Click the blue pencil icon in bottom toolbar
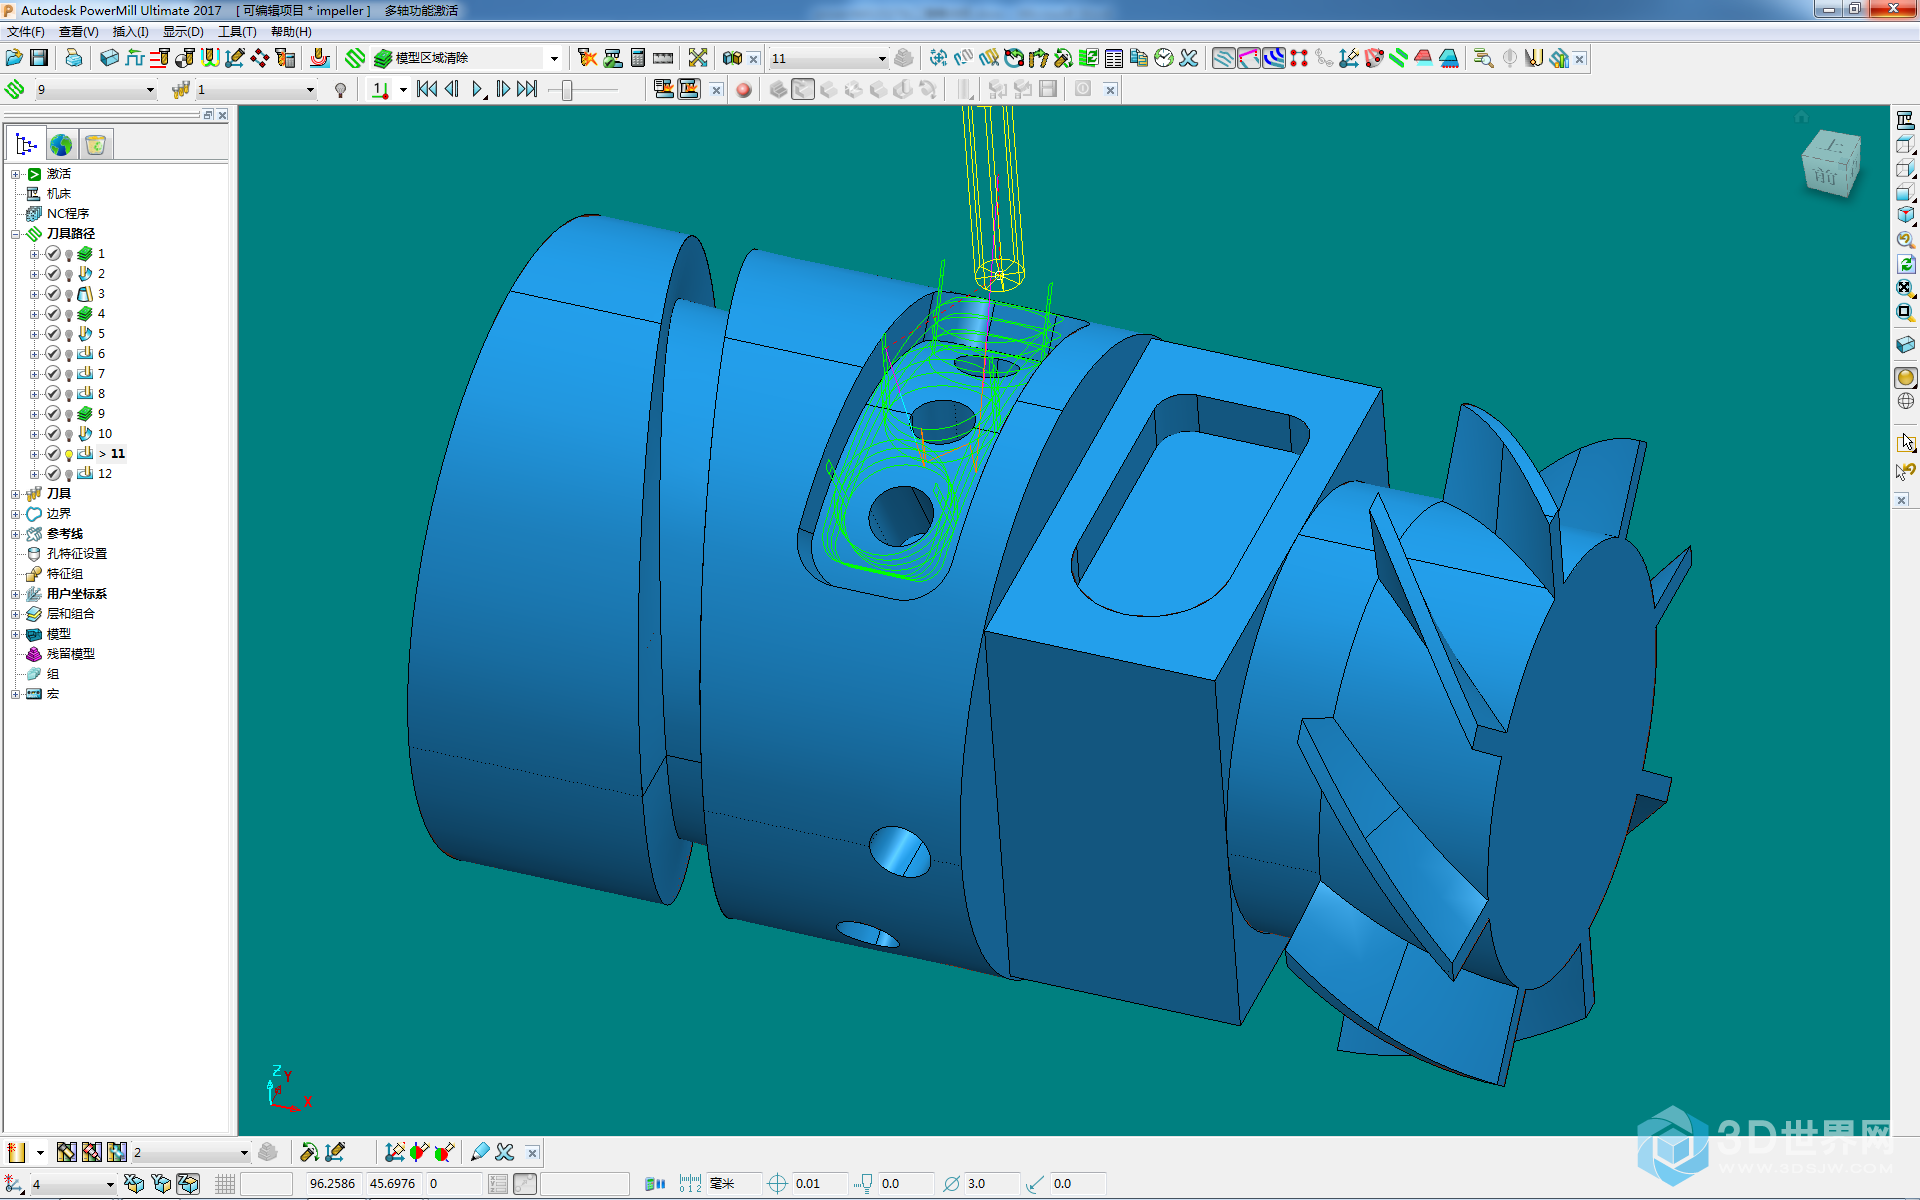 [480, 1152]
